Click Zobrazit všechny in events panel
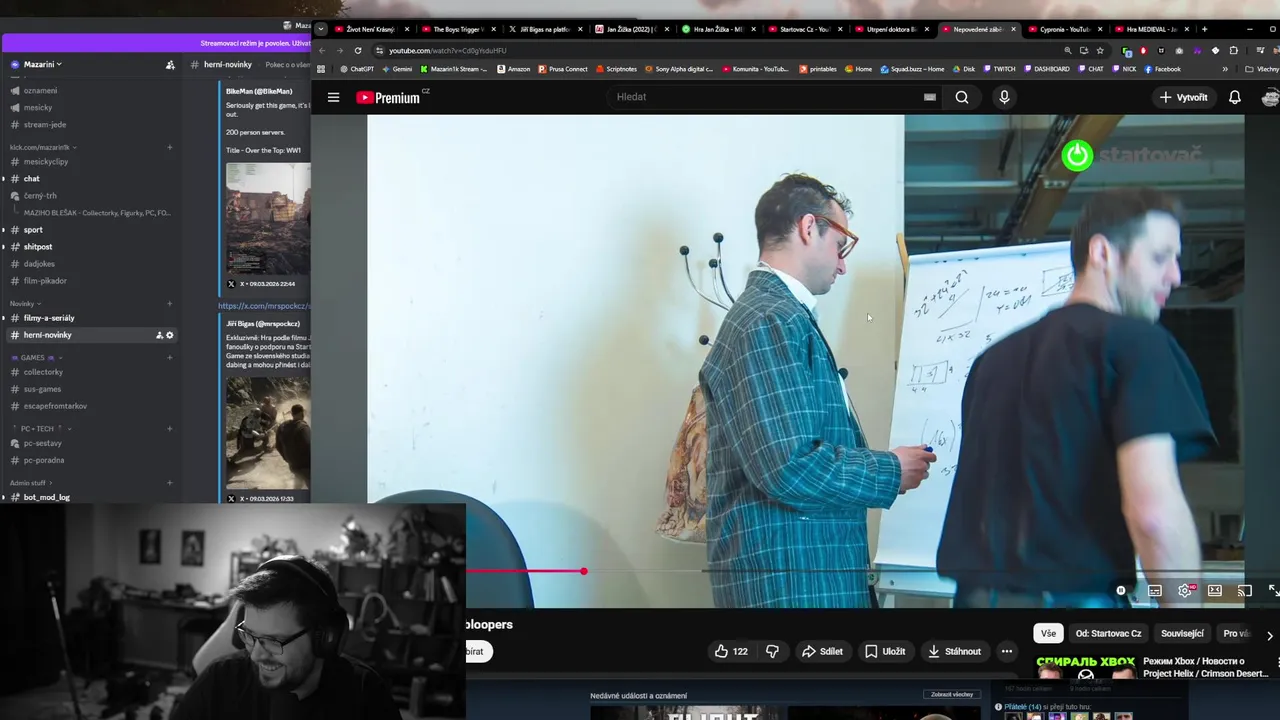 click(x=952, y=694)
